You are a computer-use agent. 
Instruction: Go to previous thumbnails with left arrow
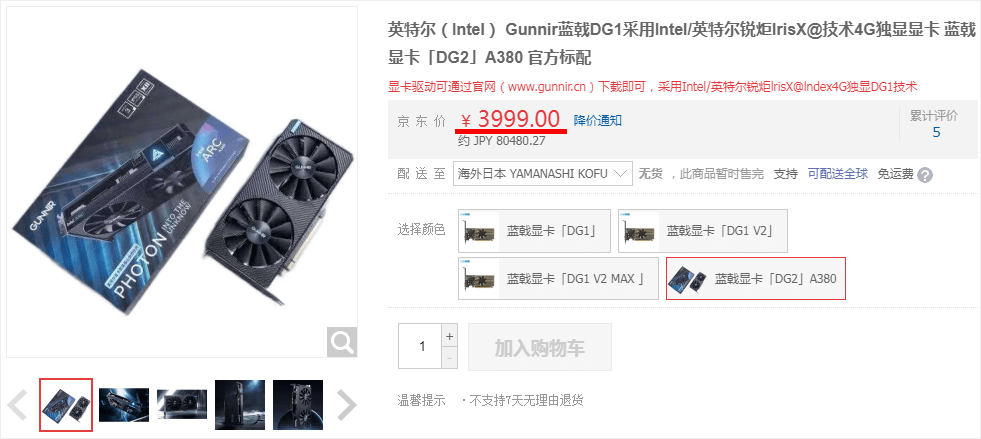coord(18,405)
